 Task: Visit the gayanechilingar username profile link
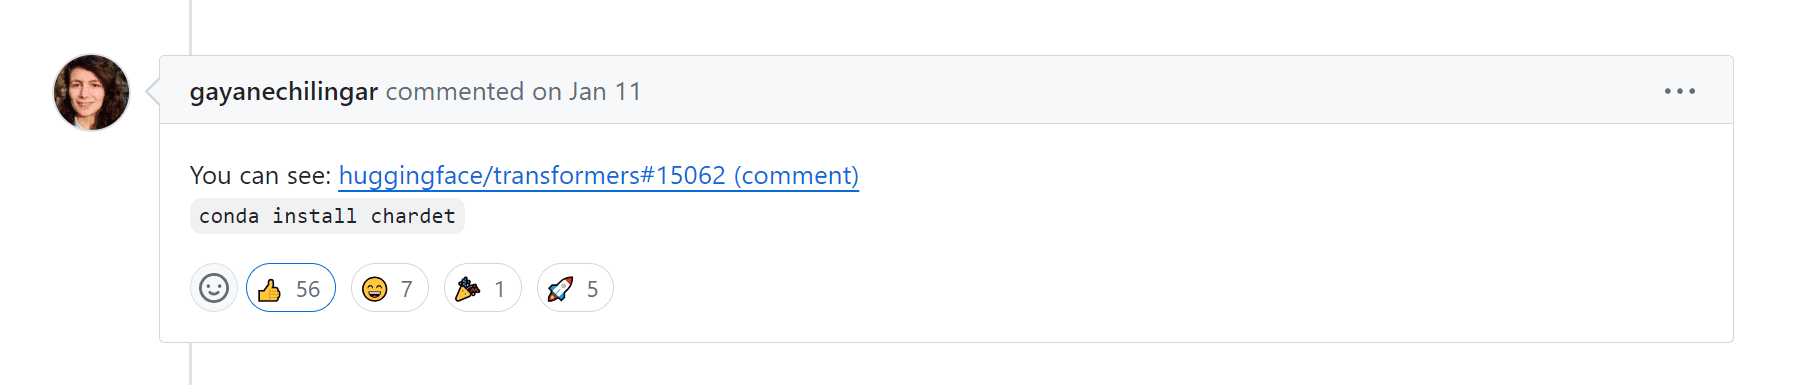[x=284, y=92]
